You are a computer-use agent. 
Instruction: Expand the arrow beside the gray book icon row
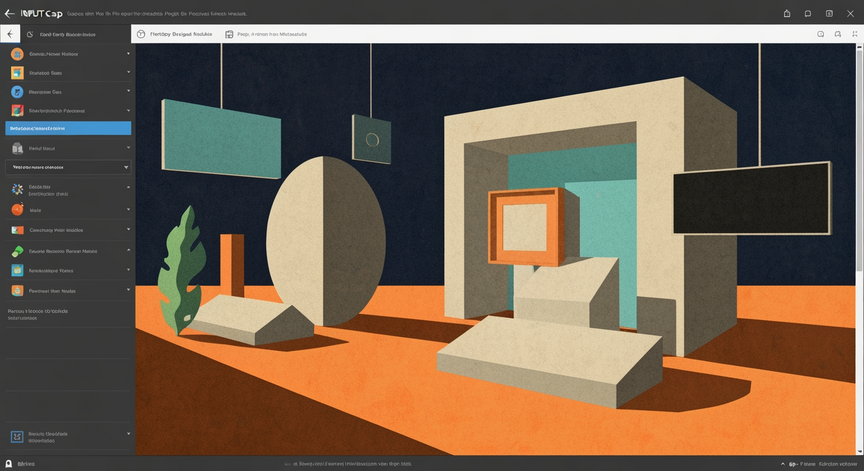pos(128,148)
